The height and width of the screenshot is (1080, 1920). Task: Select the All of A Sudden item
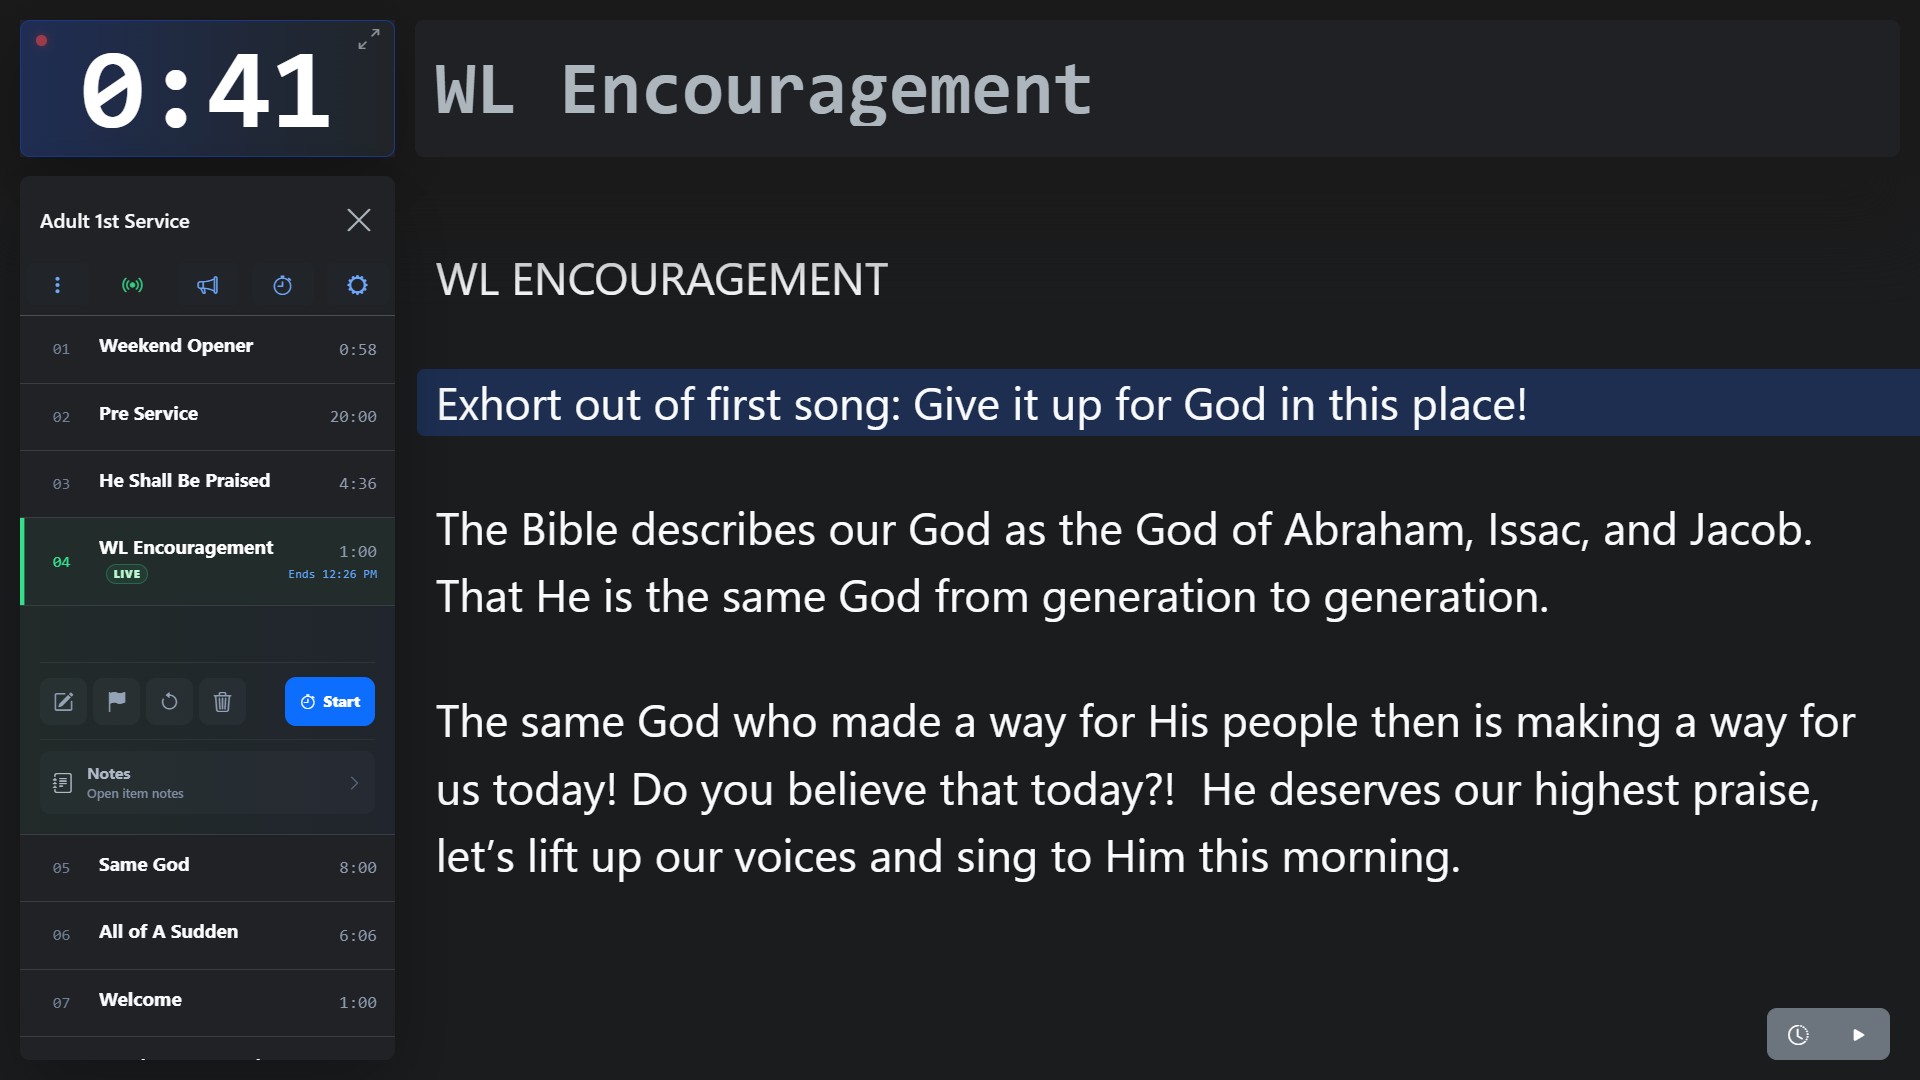(207, 935)
